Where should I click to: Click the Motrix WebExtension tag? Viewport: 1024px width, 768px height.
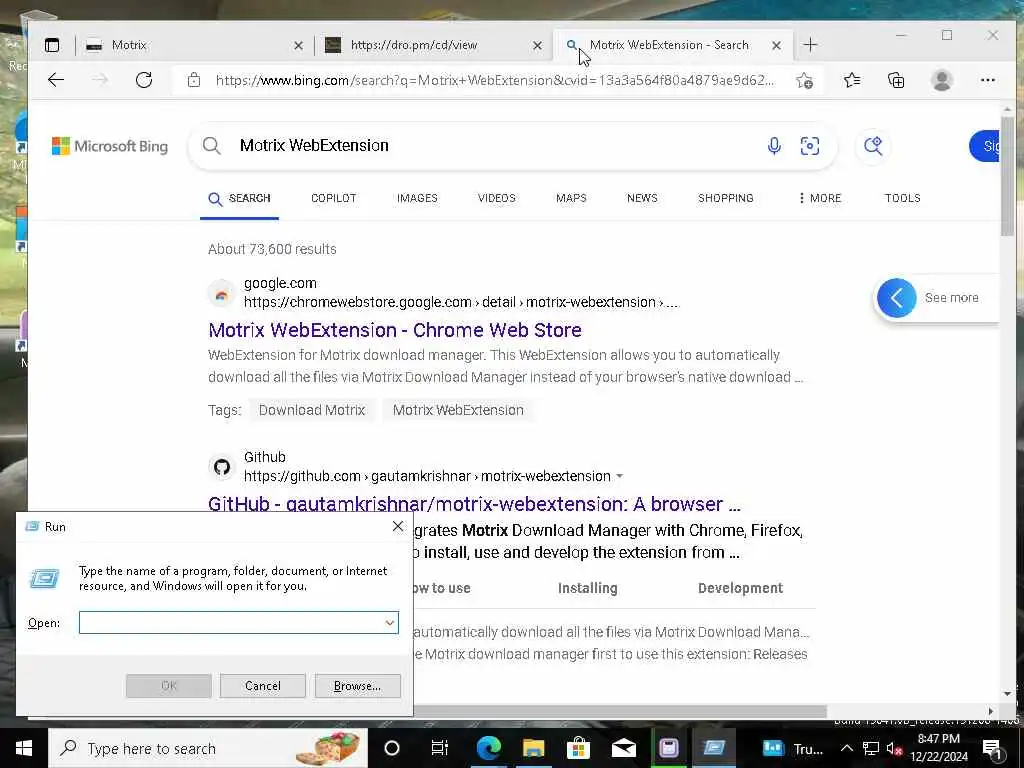pyautogui.click(x=458, y=410)
